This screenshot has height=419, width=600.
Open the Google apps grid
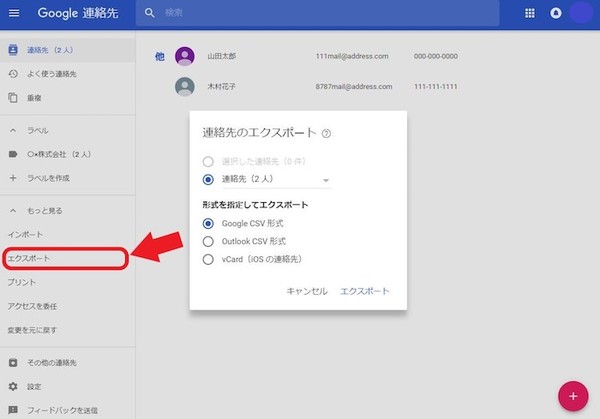(530, 14)
